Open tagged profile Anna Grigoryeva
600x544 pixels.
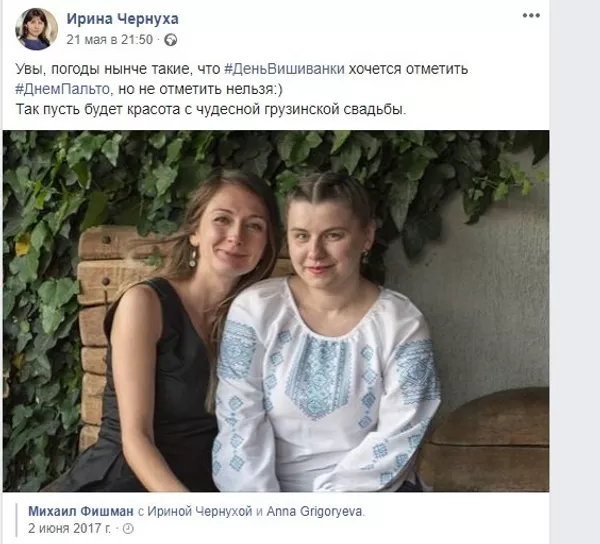coord(315,511)
